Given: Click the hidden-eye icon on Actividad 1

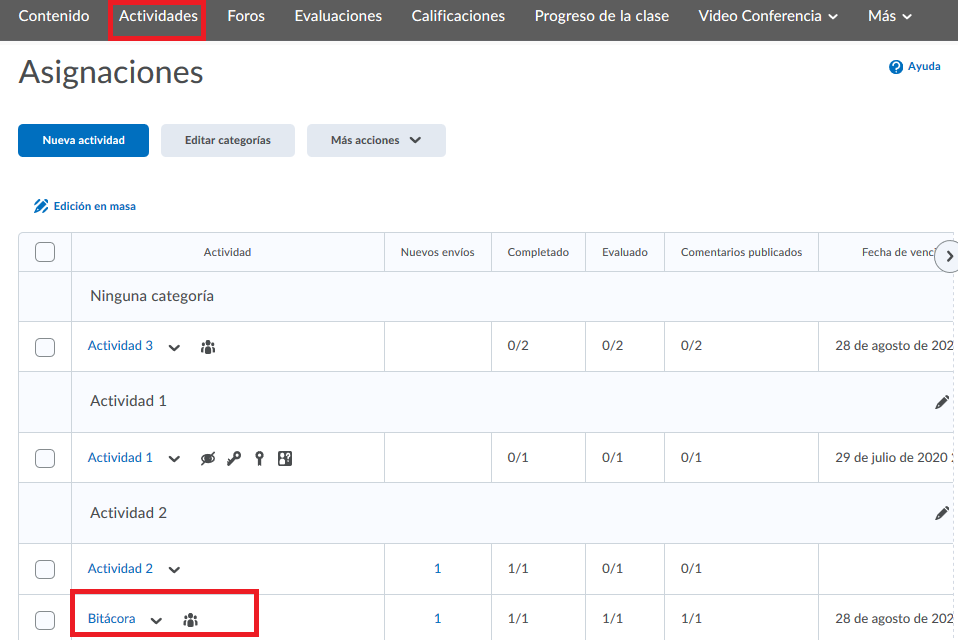Looking at the screenshot, I should (208, 459).
